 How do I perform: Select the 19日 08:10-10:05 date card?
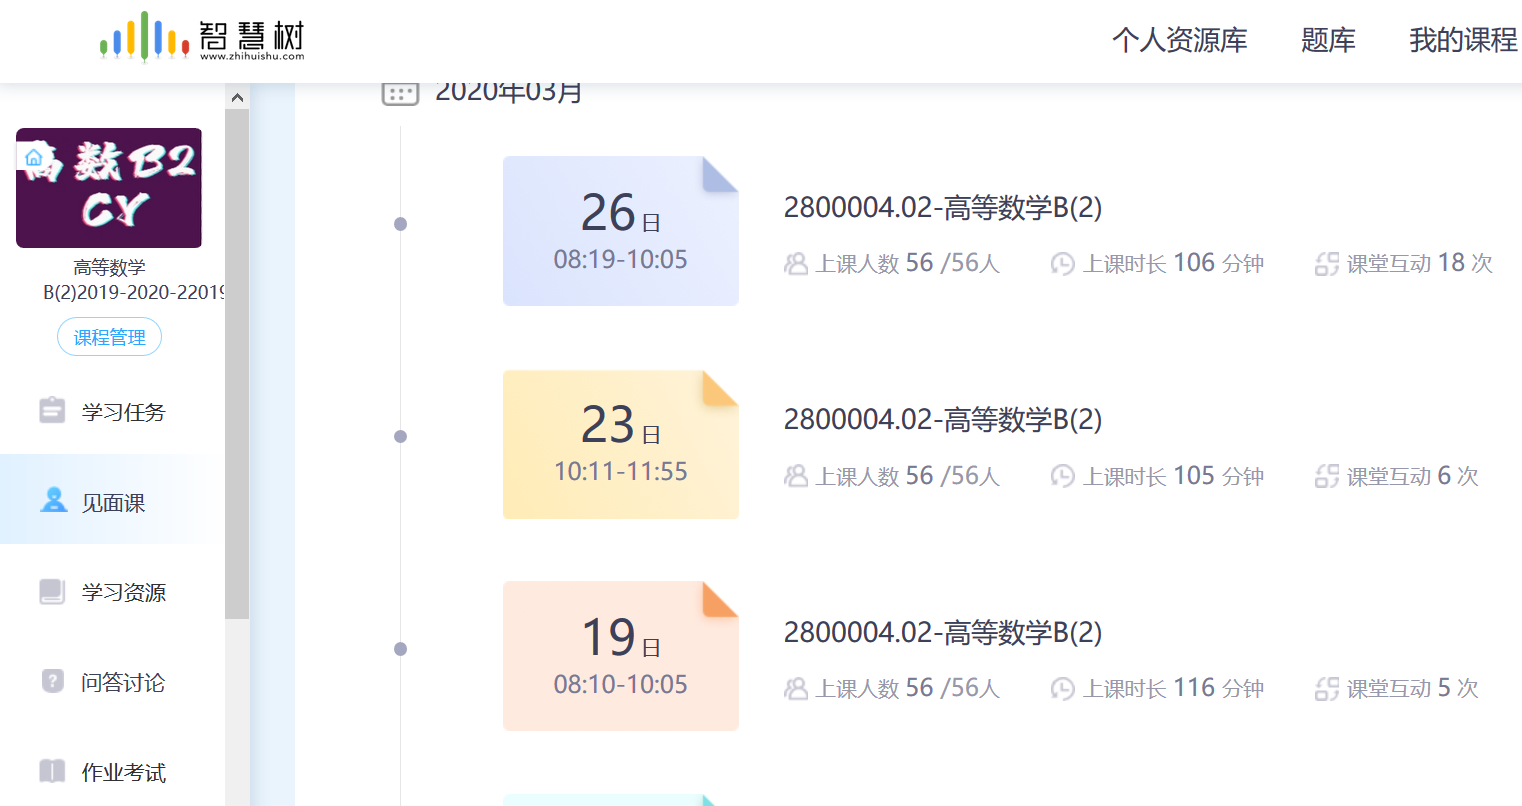620,656
